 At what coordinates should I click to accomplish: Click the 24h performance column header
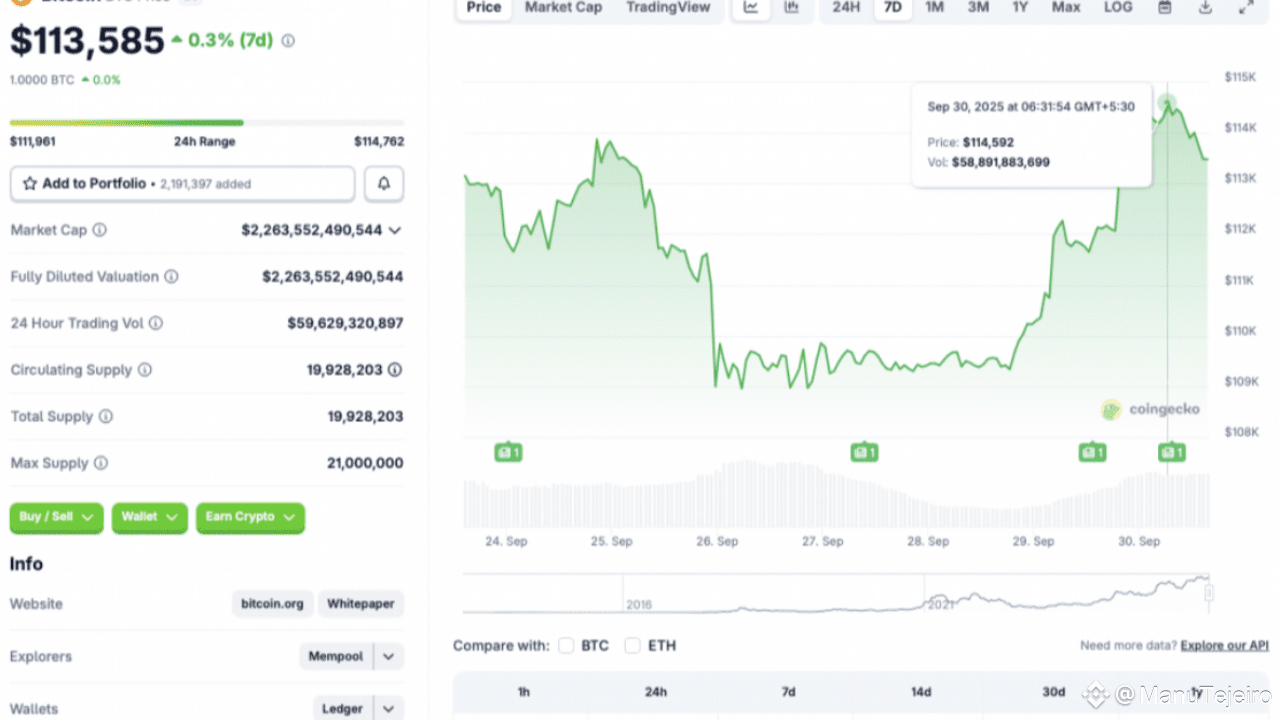[x=656, y=692]
